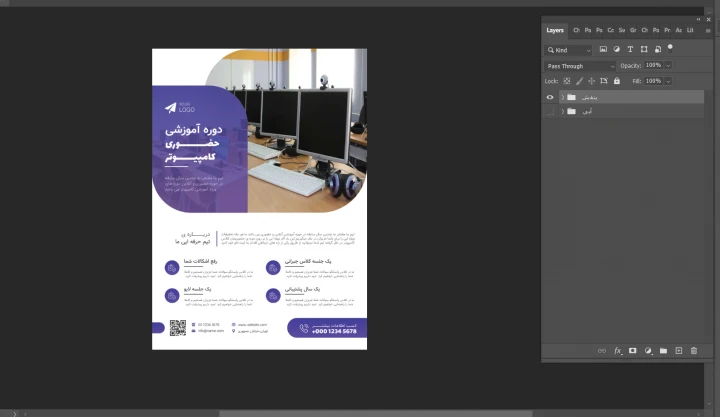This screenshot has width=720, height=417.
Task: Open the Opacity slider dropdown arrow
Action: click(x=668, y=66)
